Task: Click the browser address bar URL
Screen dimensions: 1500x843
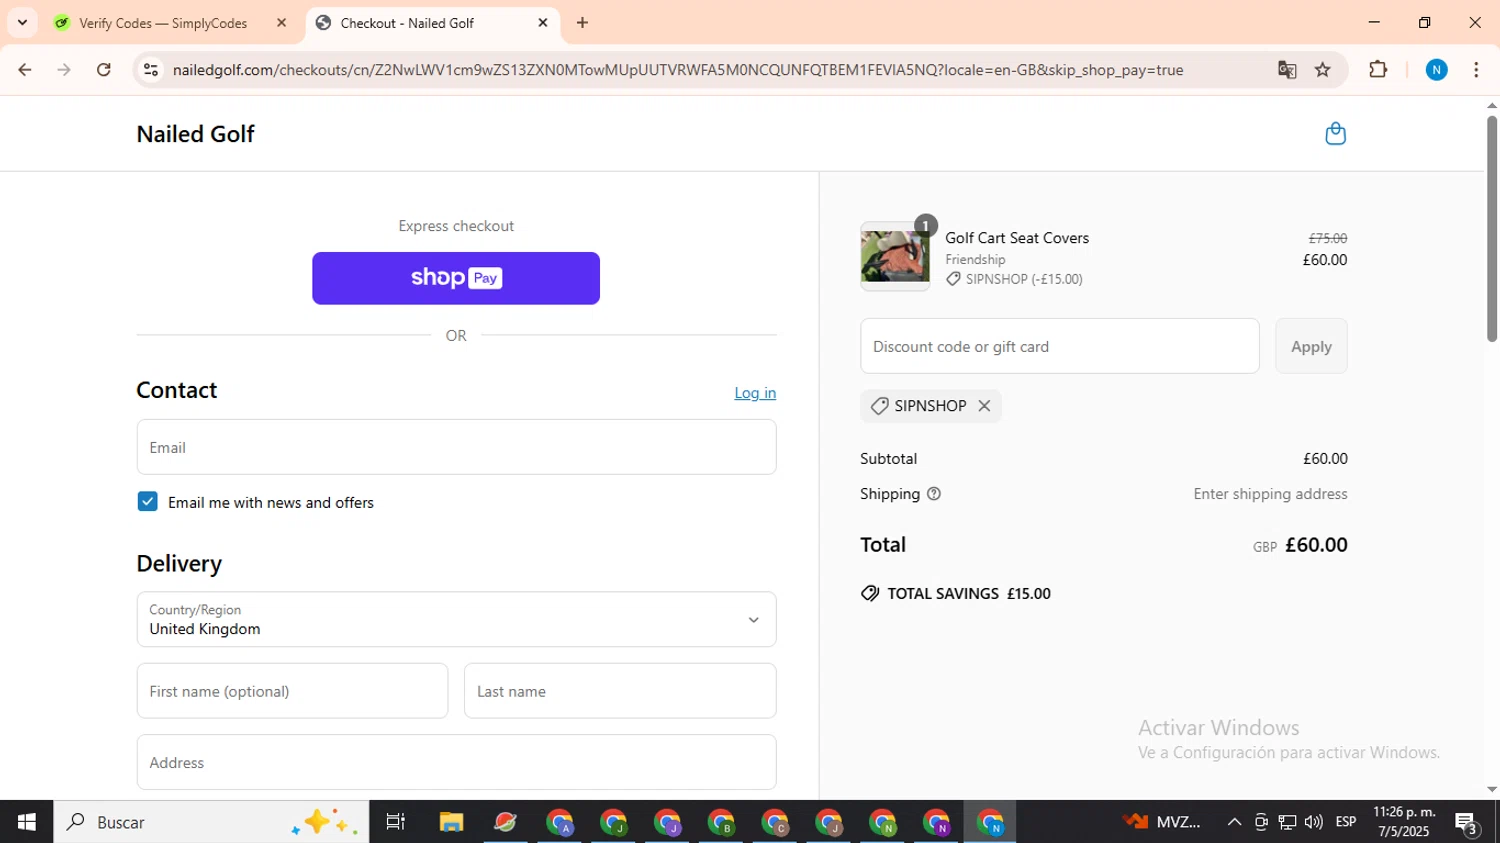Action: pos(678,70)
